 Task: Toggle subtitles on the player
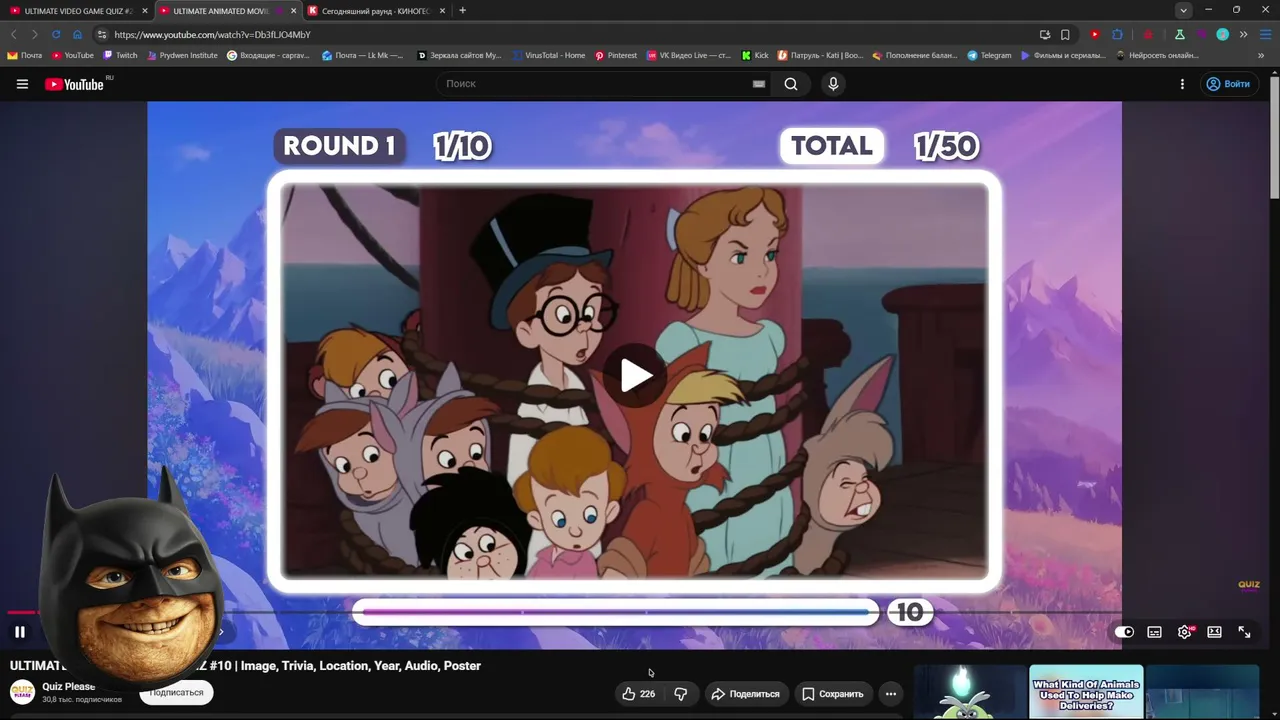tap(1154, 632)
